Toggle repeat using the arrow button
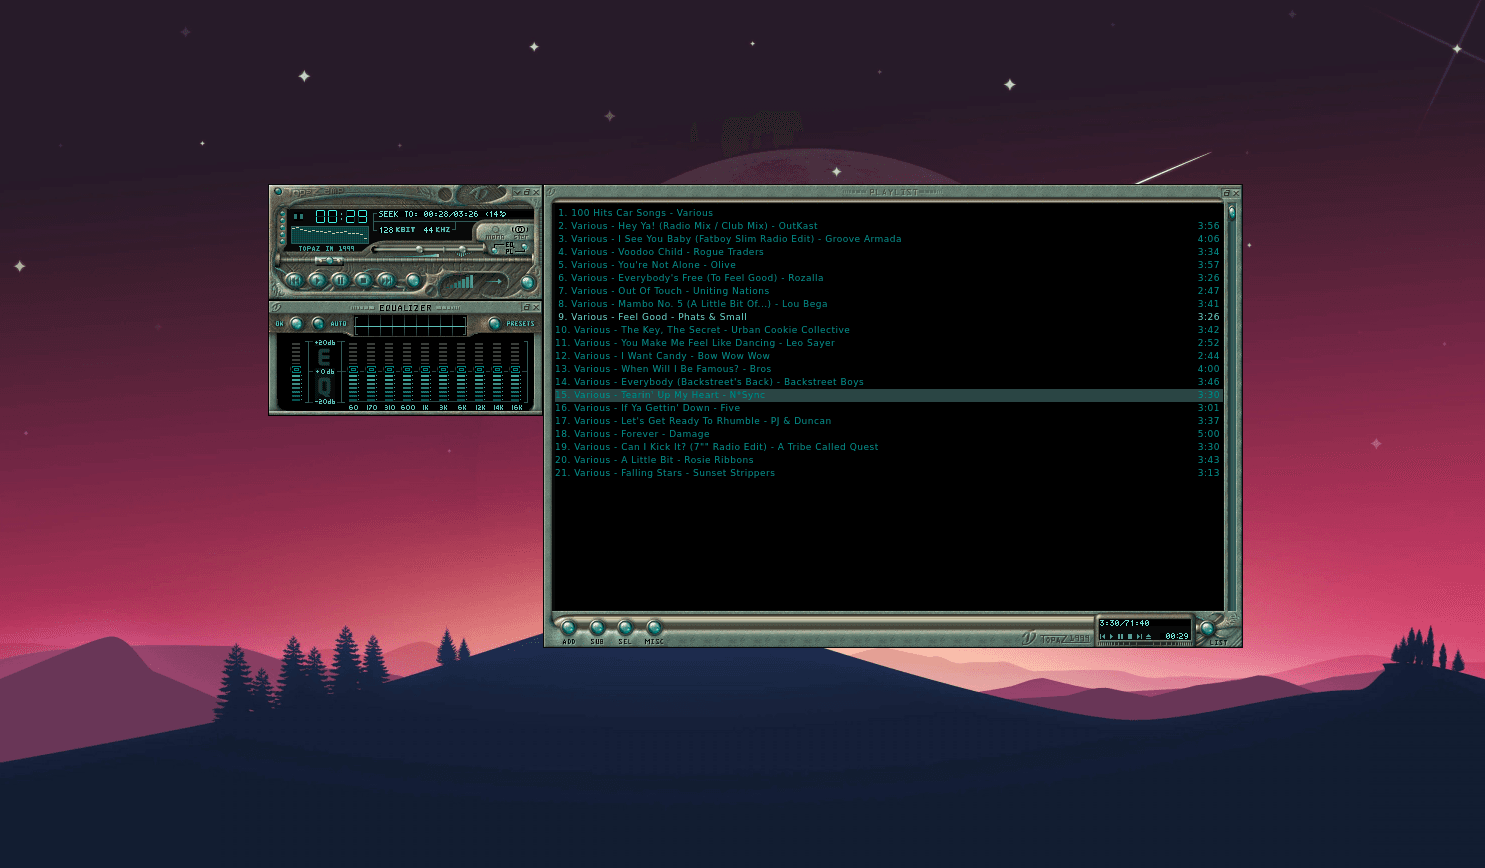The height and width of the screenshot is (868, 1485). coord(494,281)
